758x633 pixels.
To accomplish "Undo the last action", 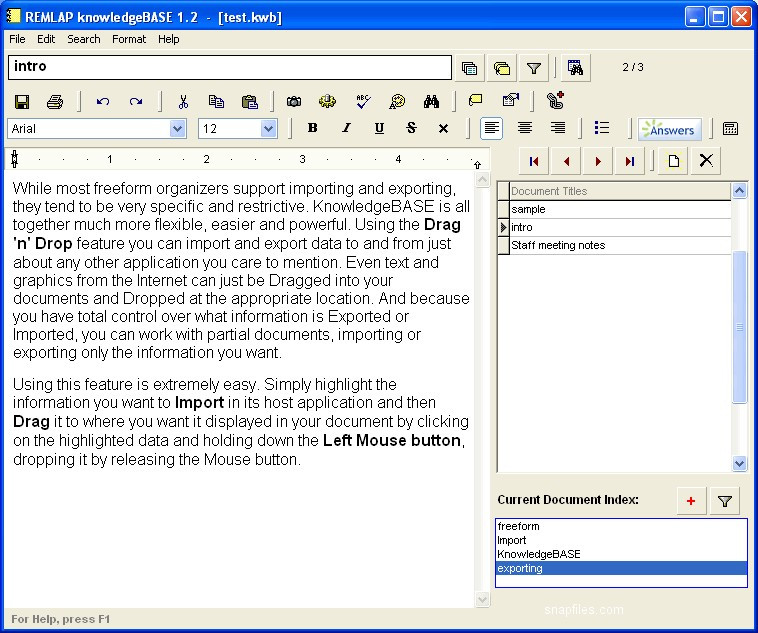I will (102, 102).
